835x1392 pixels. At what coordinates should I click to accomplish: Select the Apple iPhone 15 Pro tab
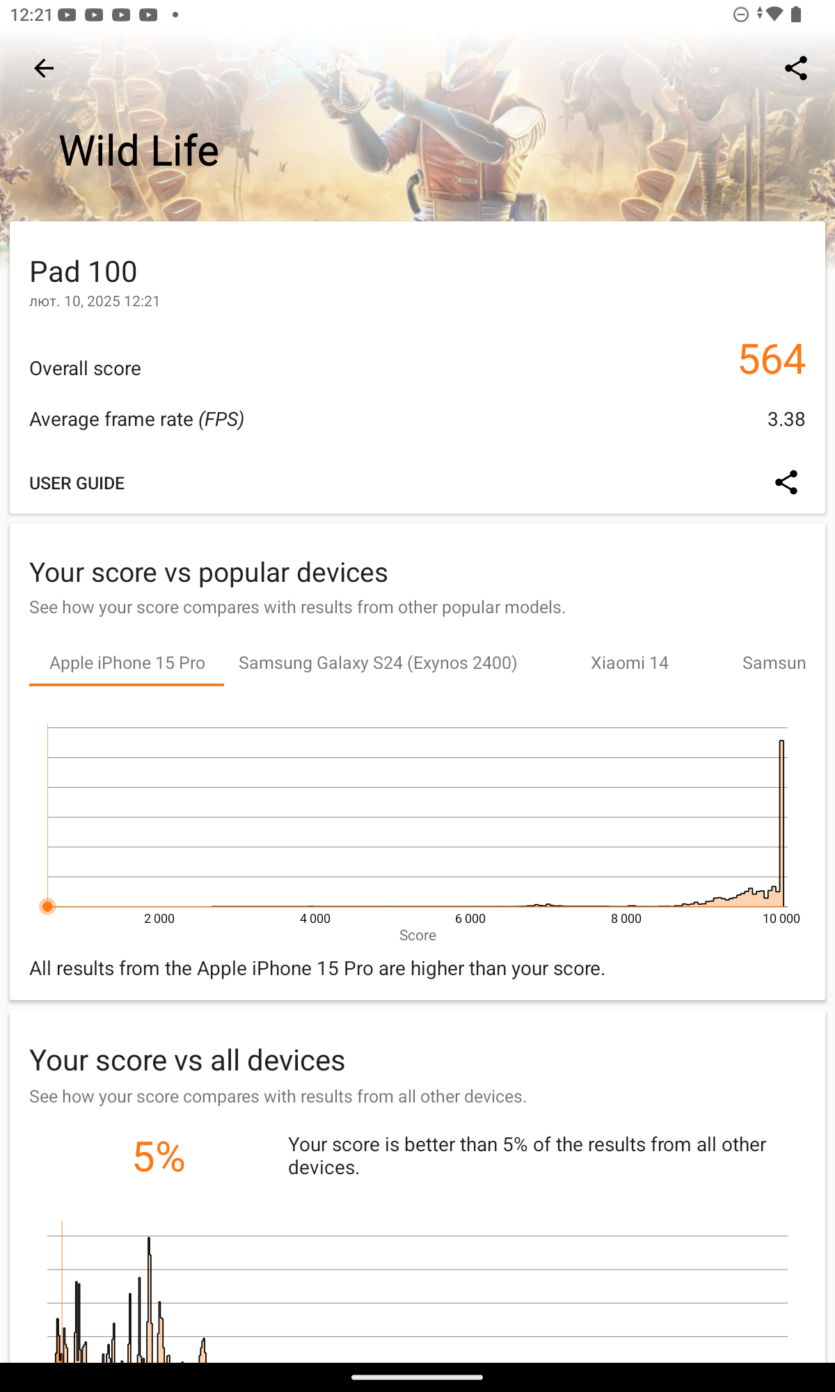point(127,663)
